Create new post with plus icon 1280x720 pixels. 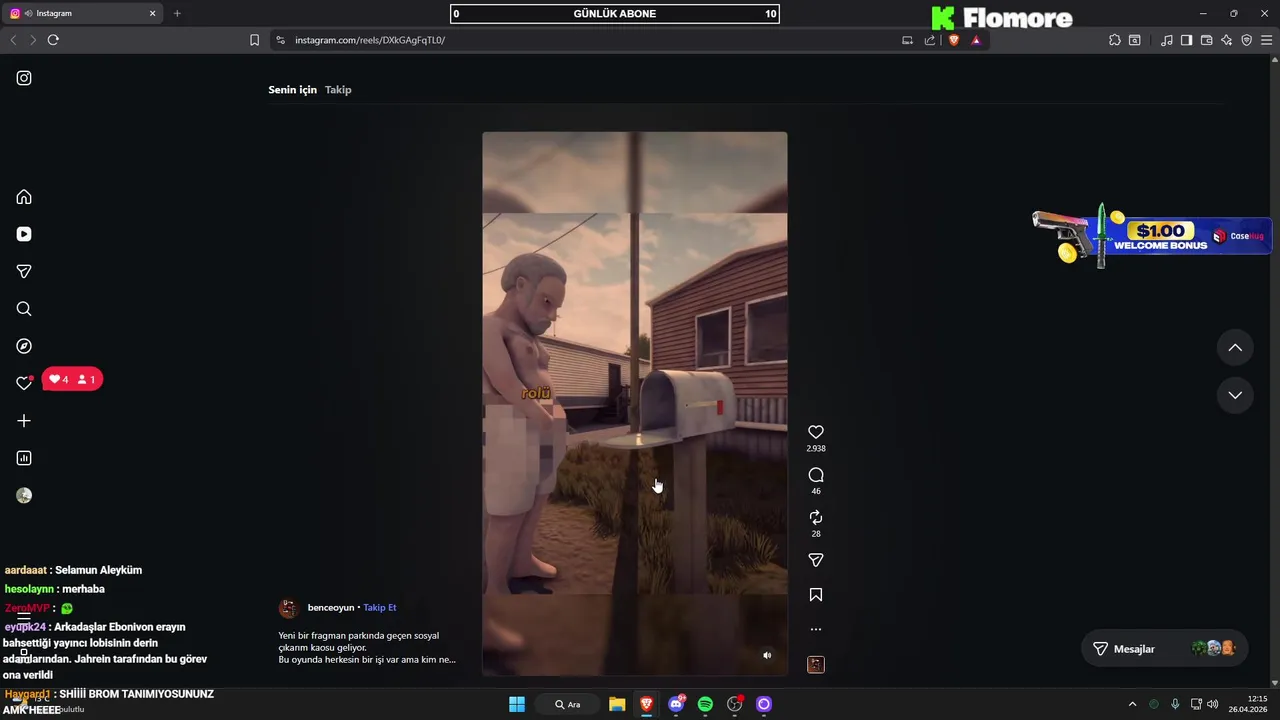pyautogui.click(x=24, y=421)
